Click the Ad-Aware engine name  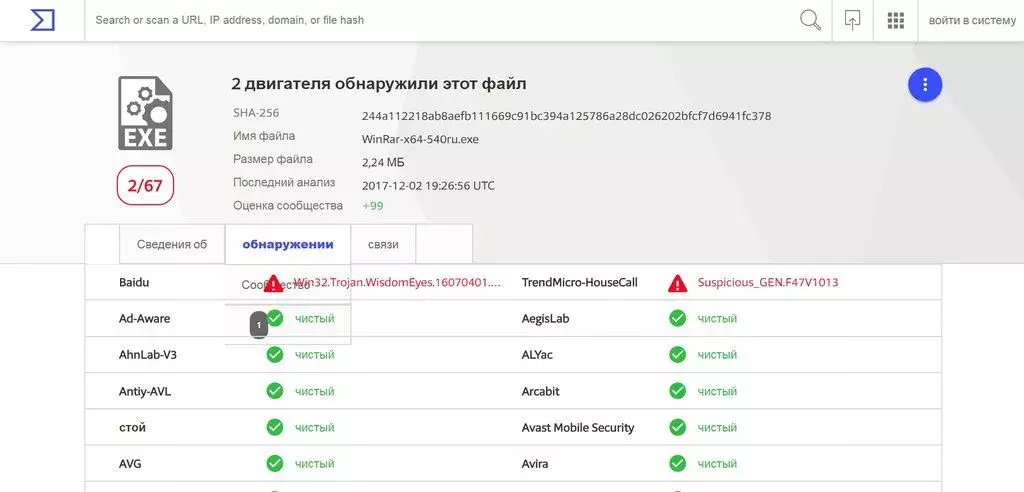(x=144, y=319)
